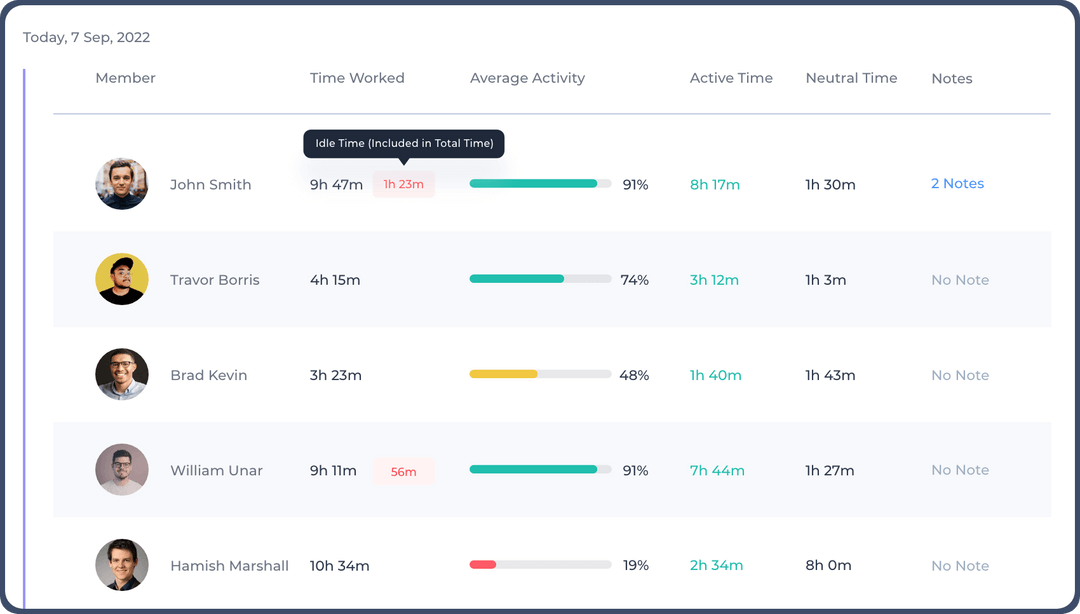Click No Note for William Unar
The width and height of the screenshot is (1080, 614).
pos(959,470)
